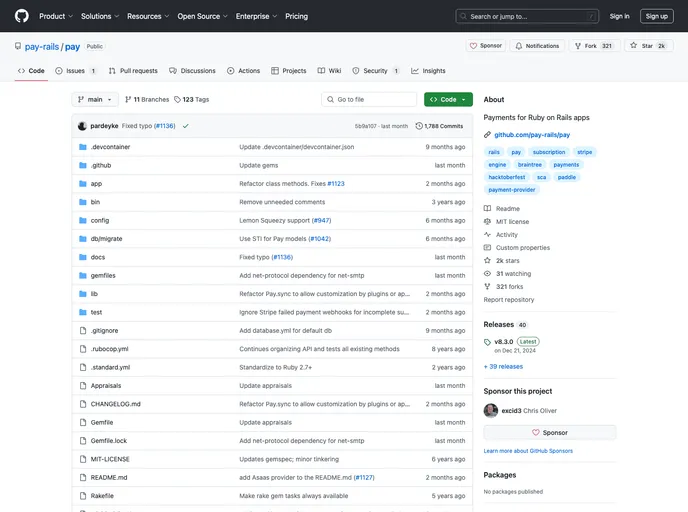
Task: Click the green commit status checkmark
Action: pyautogui.click(x=186, y=126)
